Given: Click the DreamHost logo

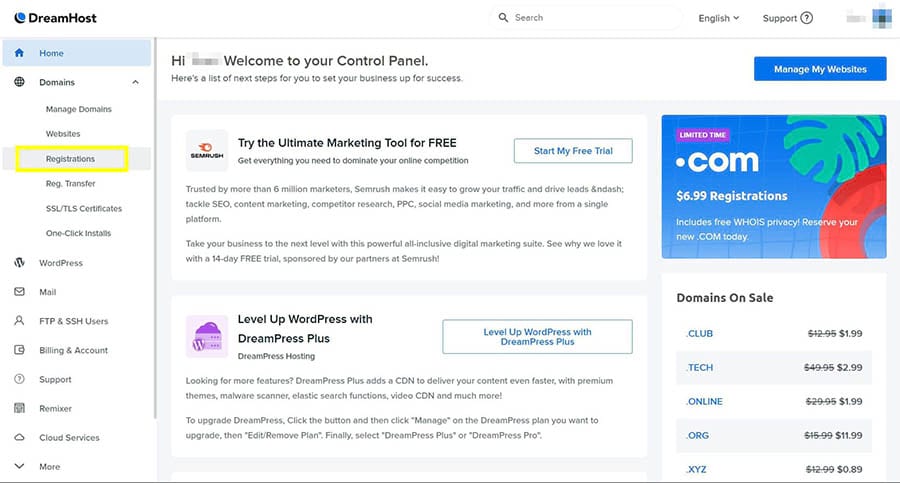Looking at the screenshot, I should (56, 18).
